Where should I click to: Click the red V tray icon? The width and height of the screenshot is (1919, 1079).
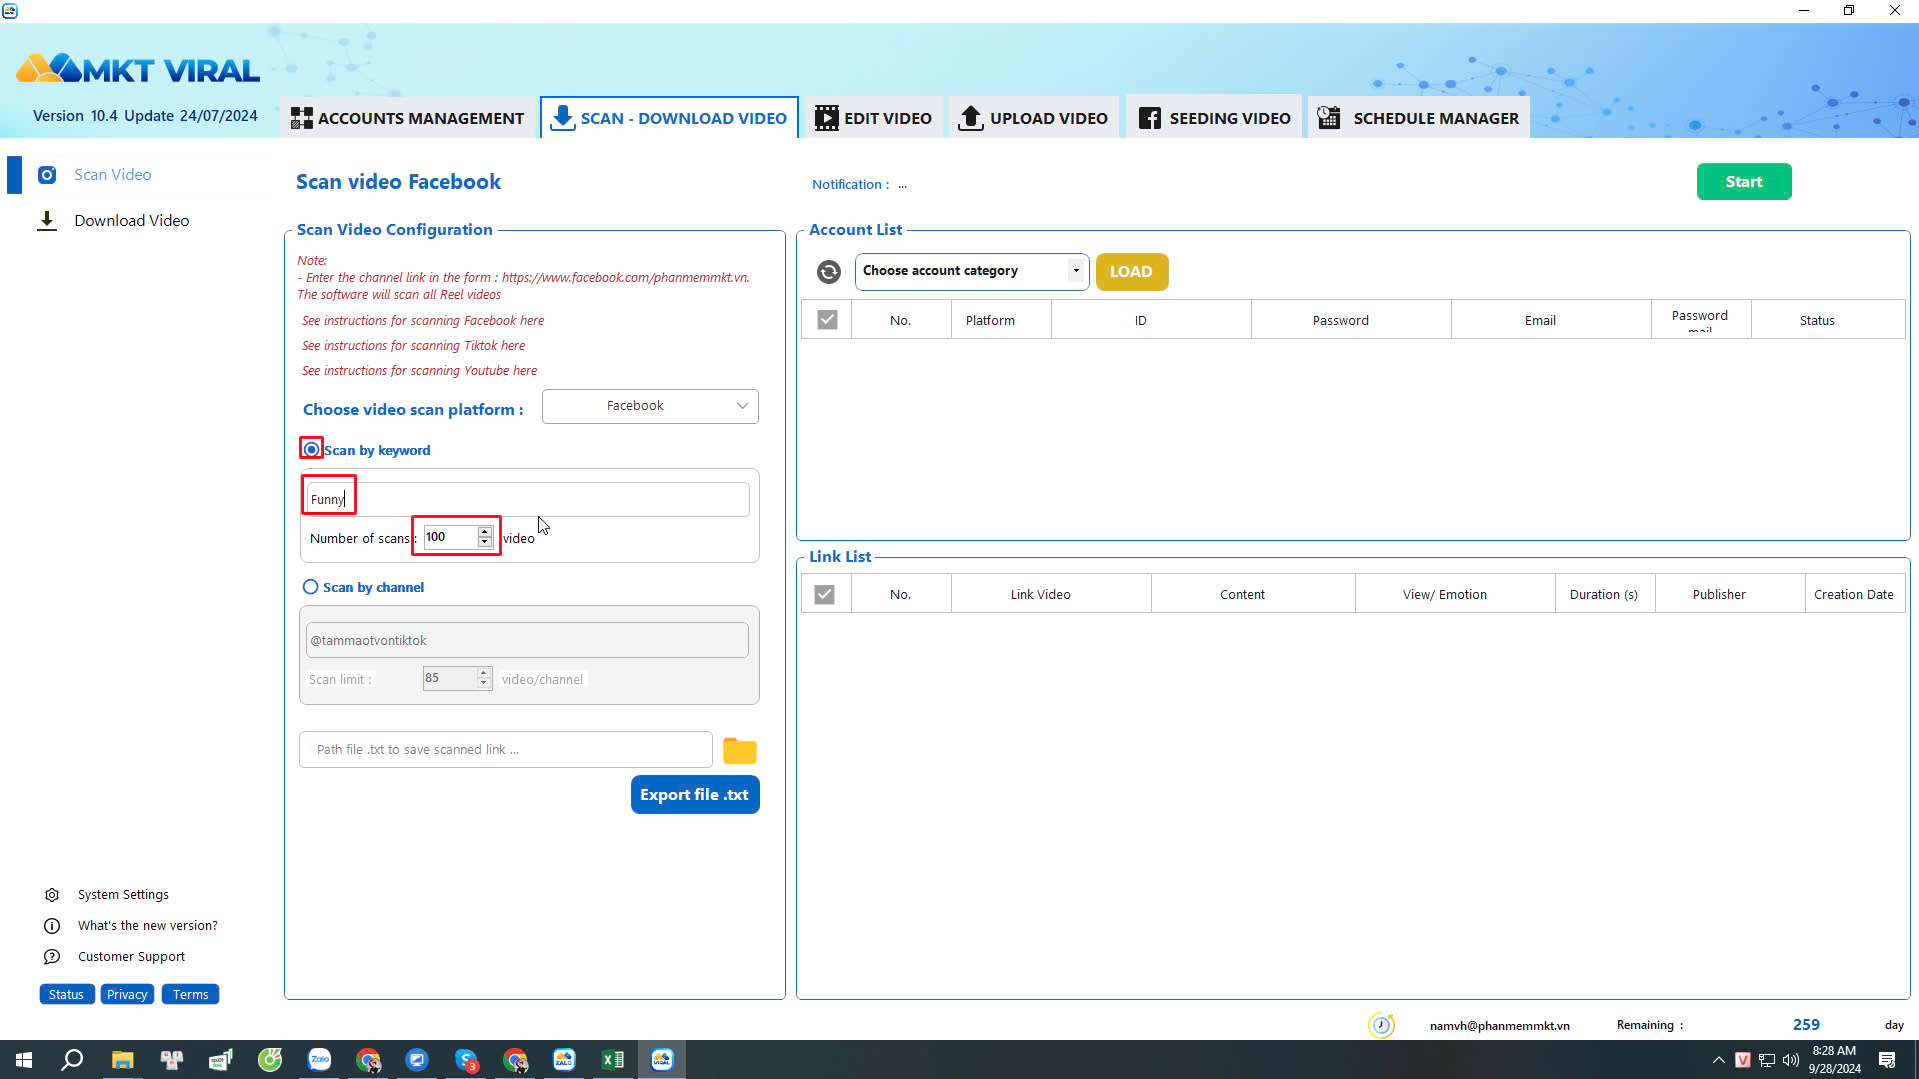coord(1743,1060)
